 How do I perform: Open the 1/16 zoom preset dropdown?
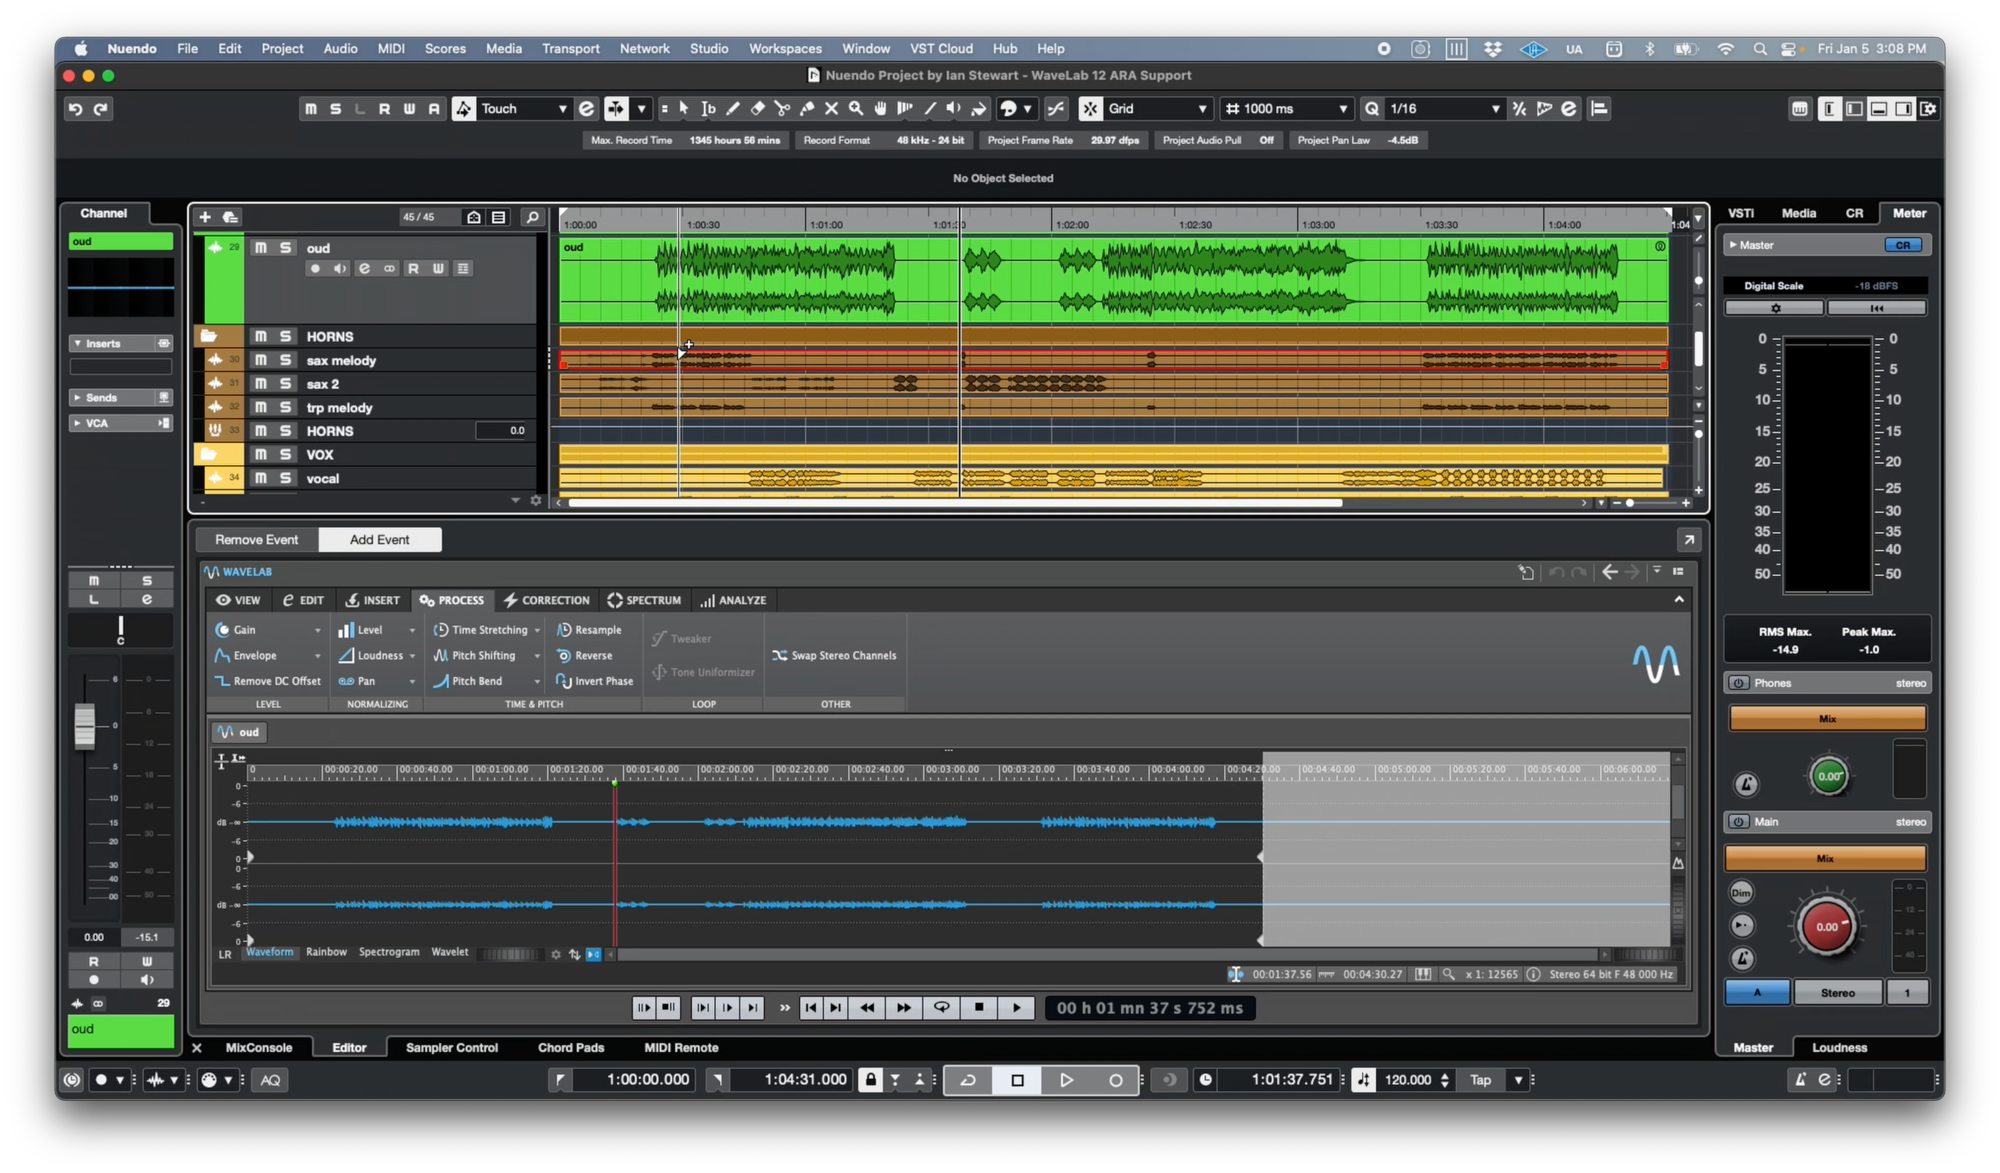click(1493, 108)
